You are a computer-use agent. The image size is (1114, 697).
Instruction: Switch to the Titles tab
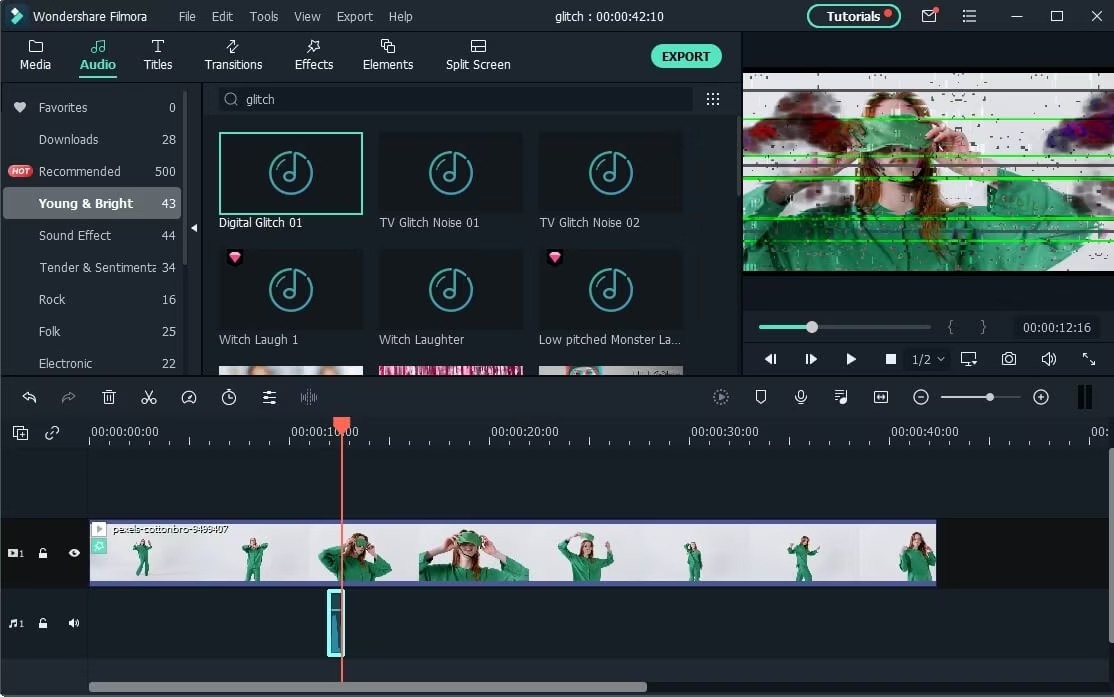coord(158,55)
